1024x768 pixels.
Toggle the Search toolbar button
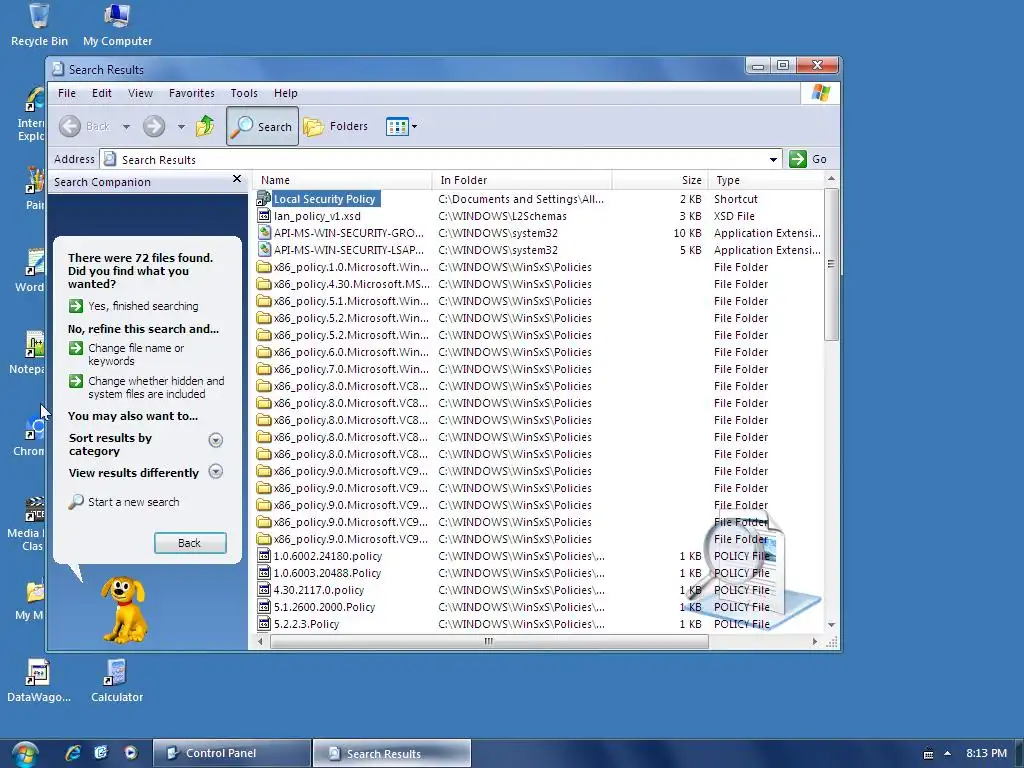click(263, 126)
